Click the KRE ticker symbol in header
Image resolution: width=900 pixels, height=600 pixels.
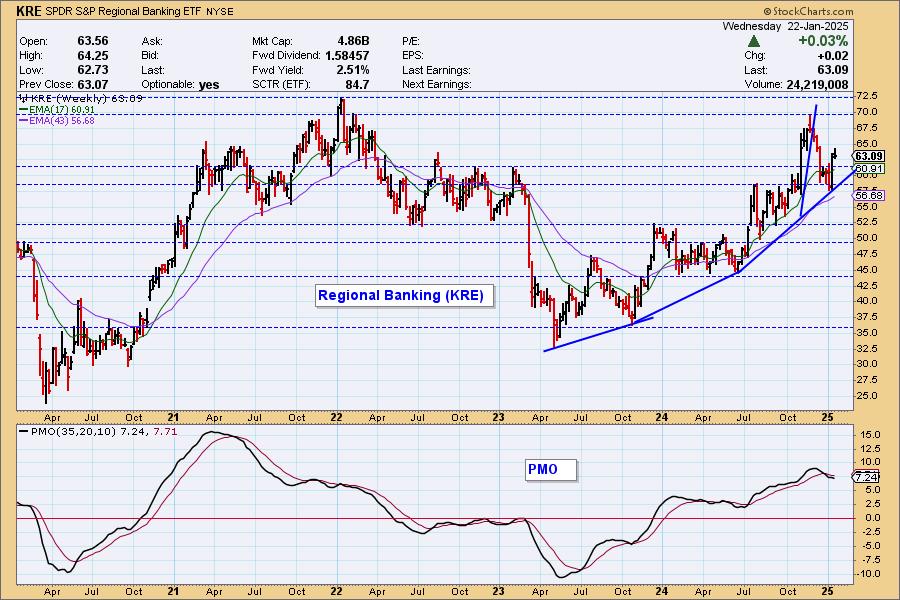(x=29, y=11)
